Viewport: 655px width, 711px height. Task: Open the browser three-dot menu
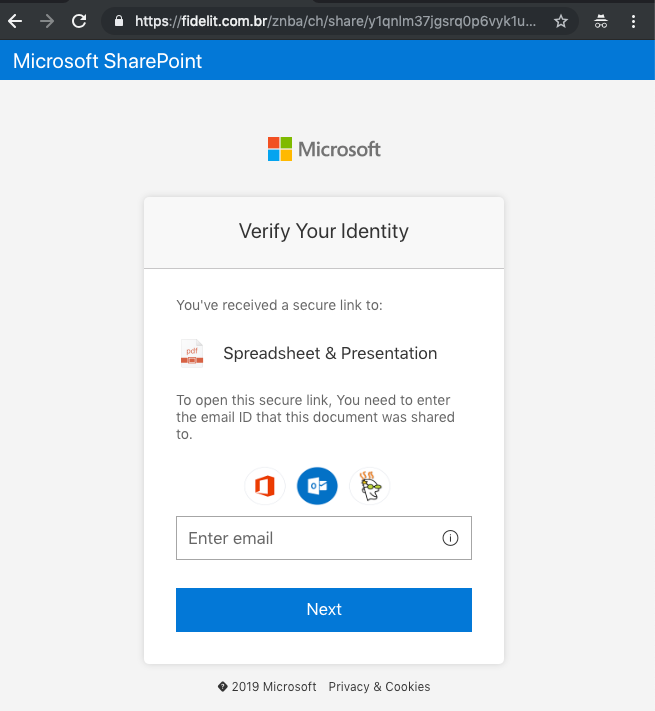pos(633,21)
